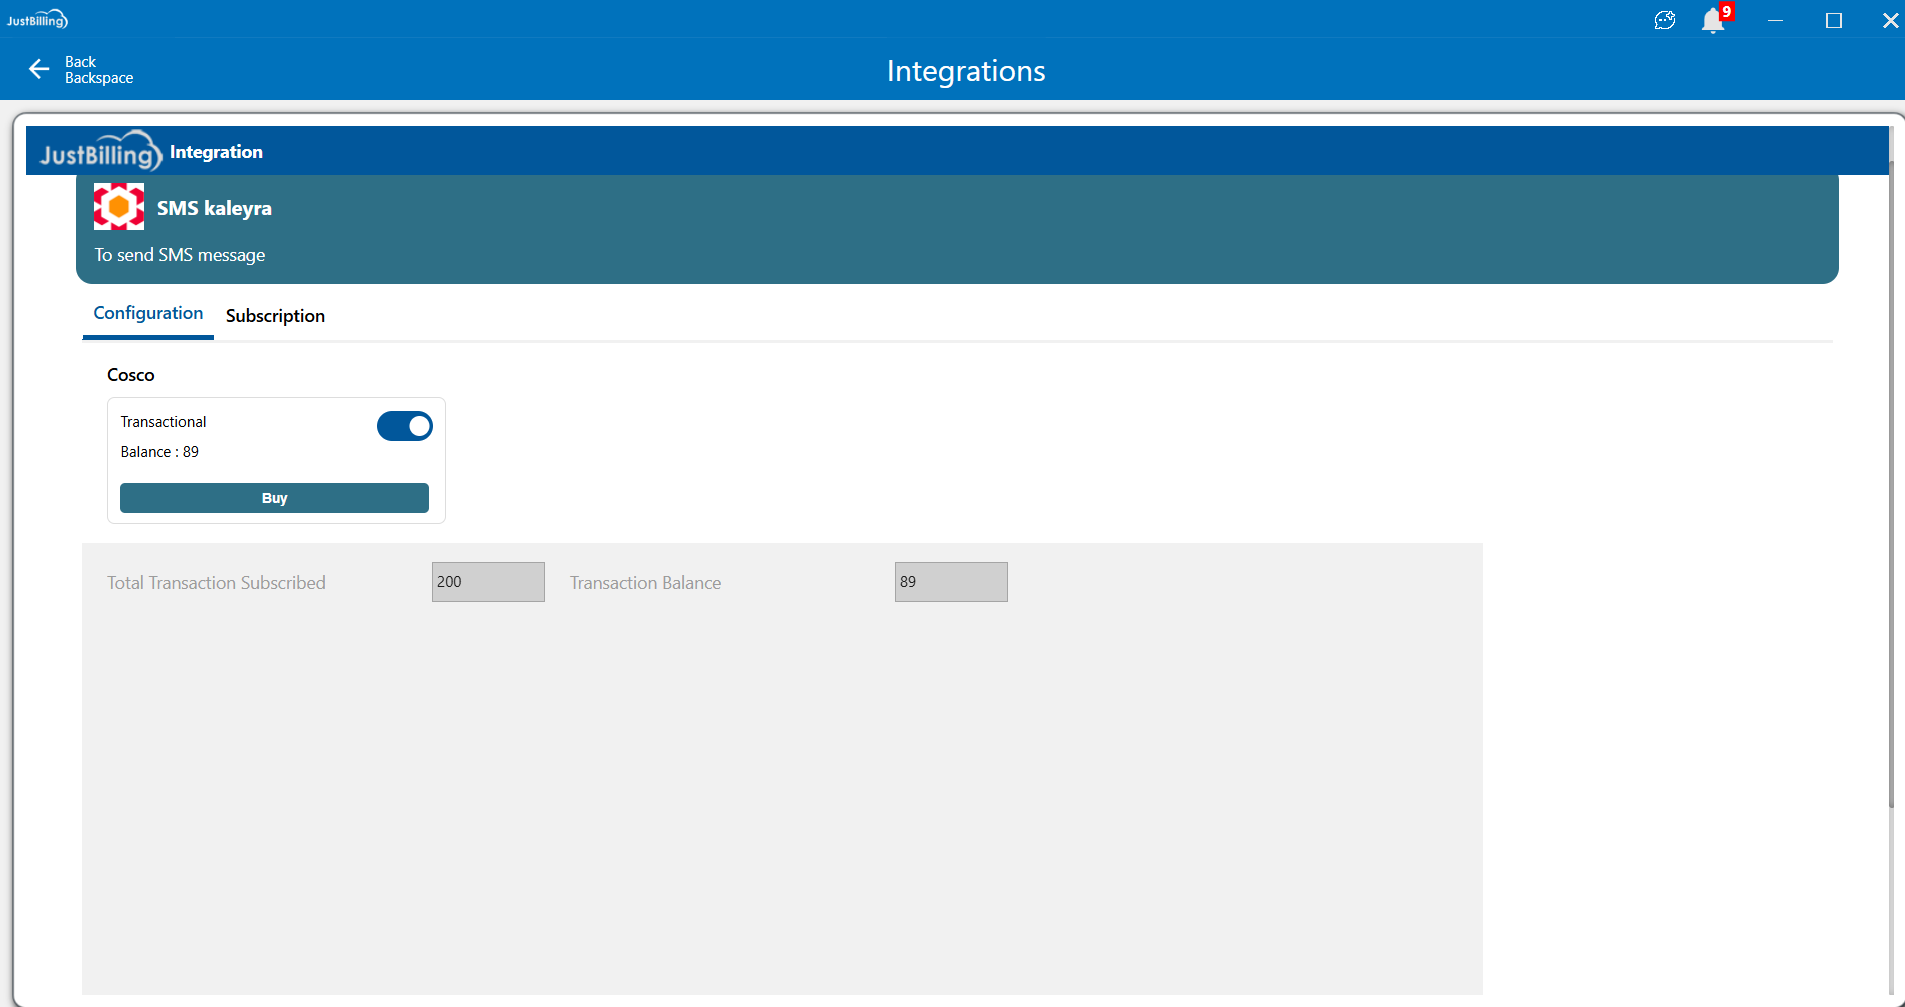Click the JustBilling logo in the Integration banner
This screenshot has width=1905, height=1007.
point(100,152)
